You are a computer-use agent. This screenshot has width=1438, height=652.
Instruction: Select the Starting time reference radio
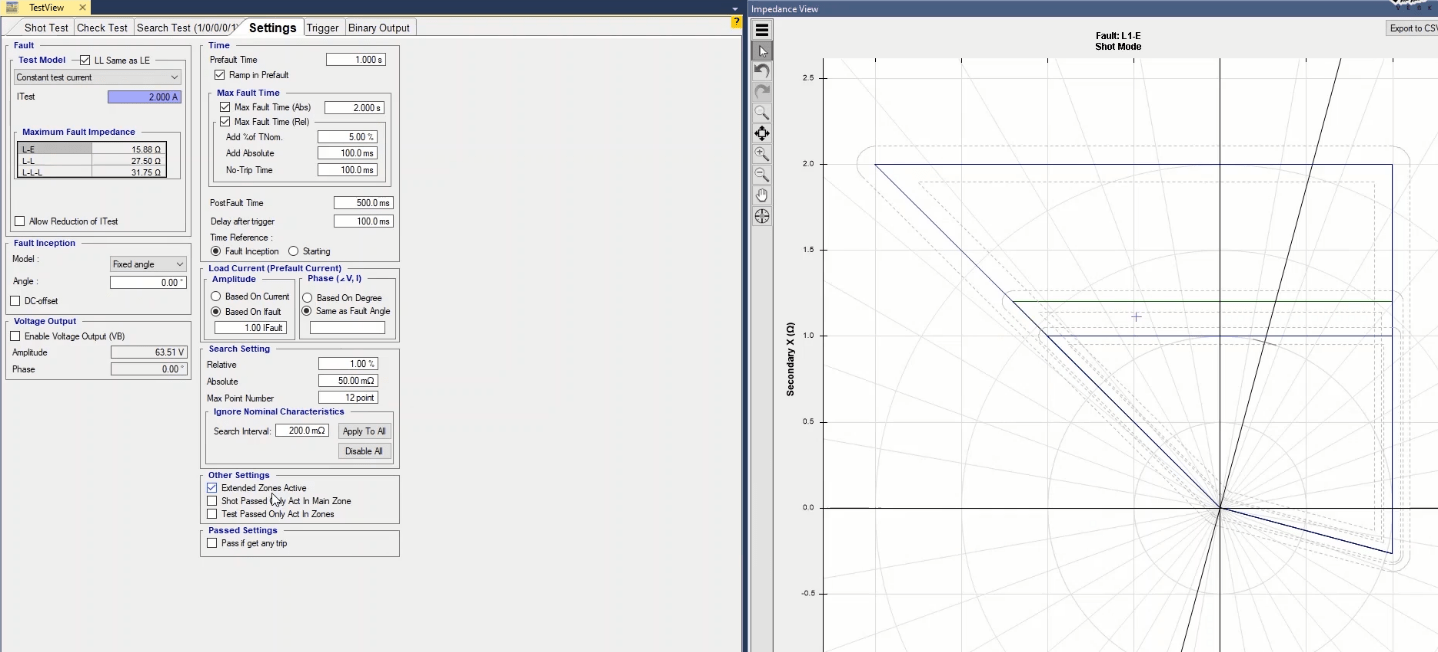[293, 251]
